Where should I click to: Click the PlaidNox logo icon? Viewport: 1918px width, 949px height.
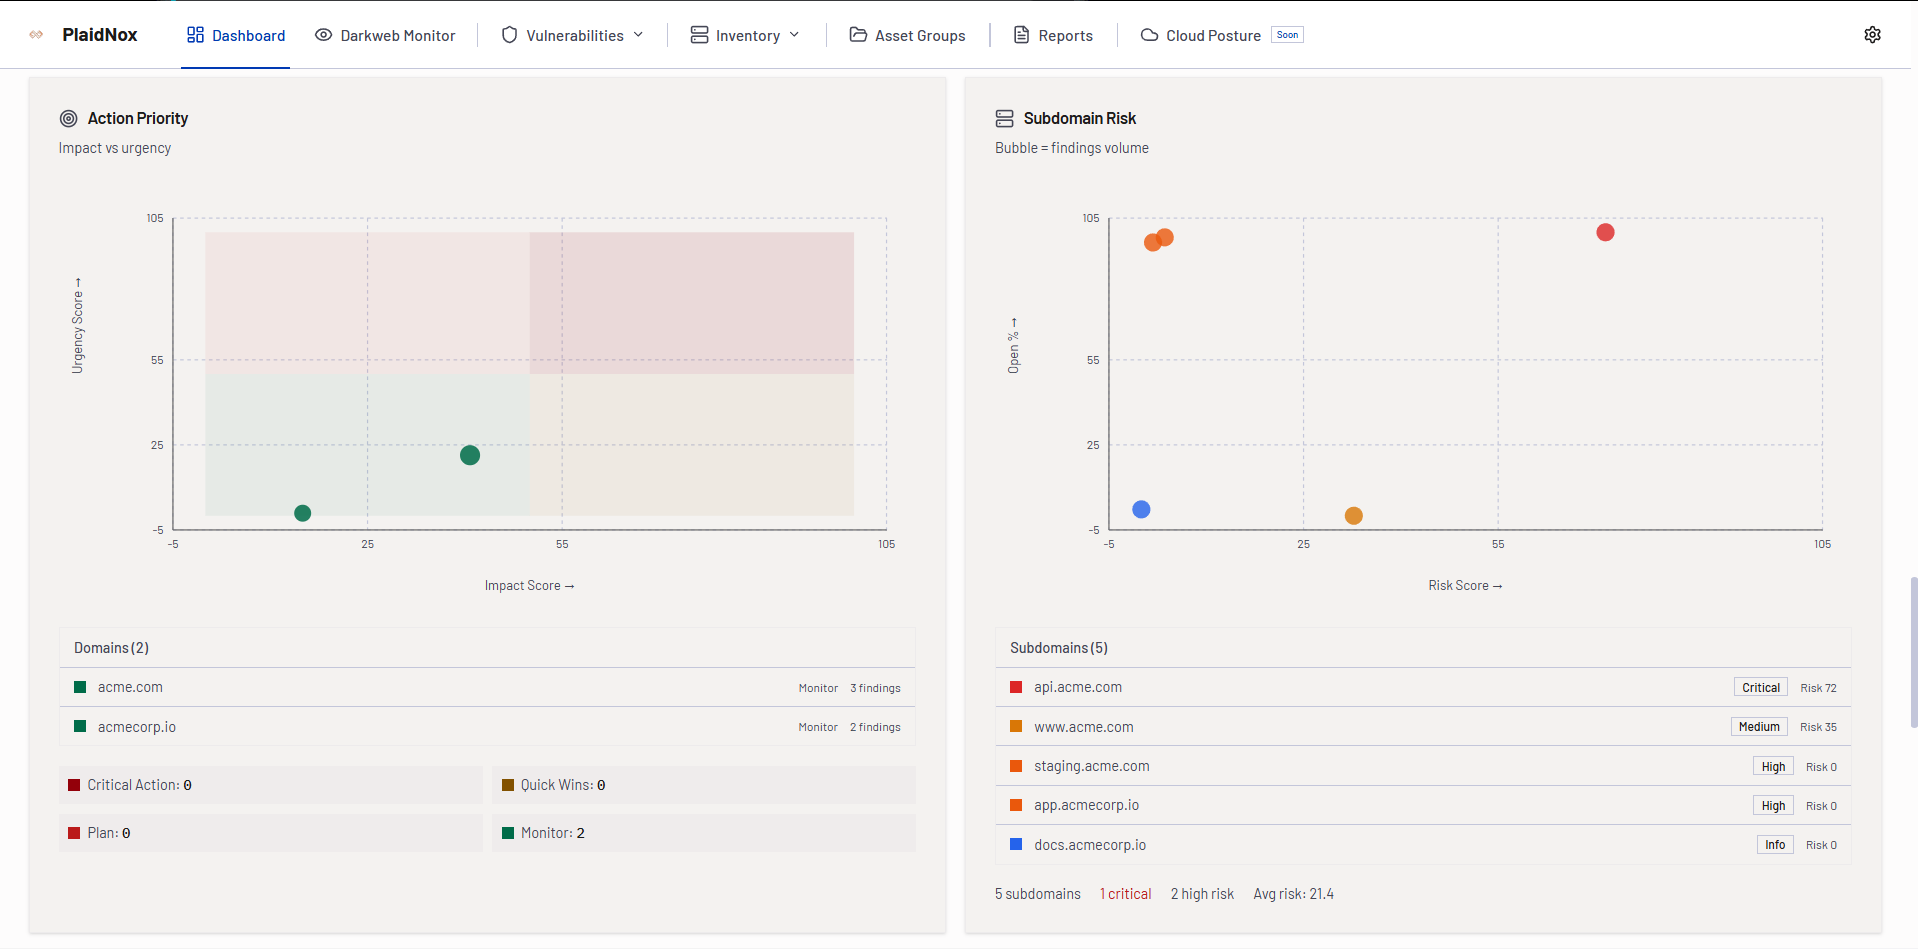(37, 35)
